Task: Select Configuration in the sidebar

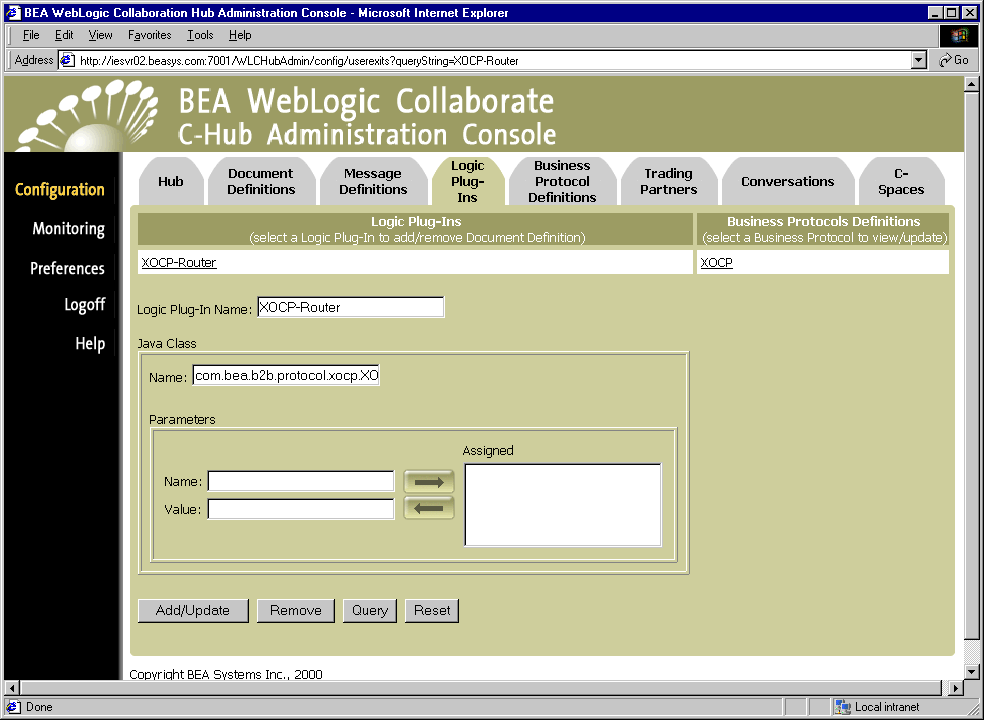Action: (x=60, y=190)
